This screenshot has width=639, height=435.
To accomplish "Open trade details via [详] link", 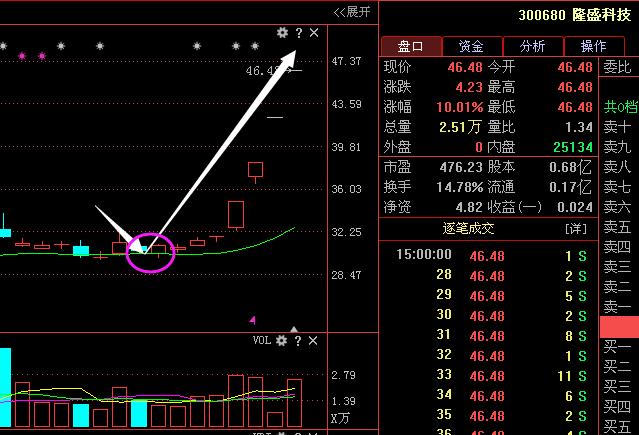I will (x=575, y=229).
